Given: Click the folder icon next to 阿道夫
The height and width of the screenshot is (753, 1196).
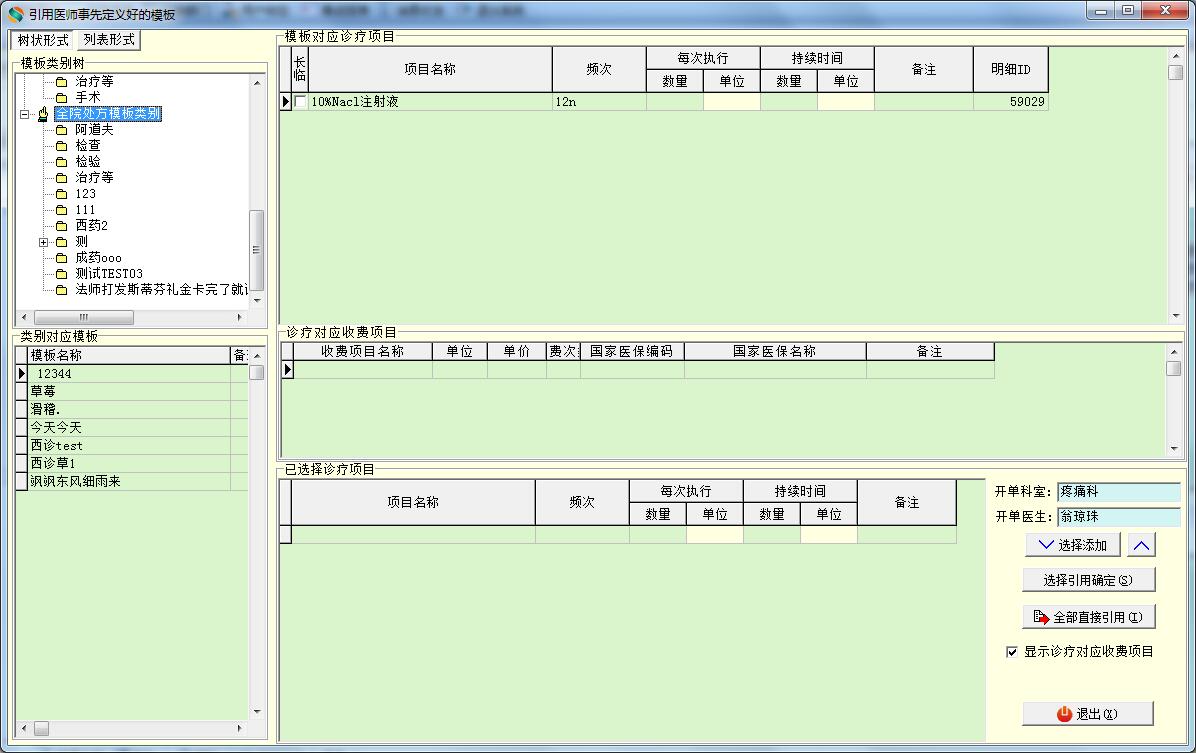Looking at the screenshot, I should click(x=62, y=130).
